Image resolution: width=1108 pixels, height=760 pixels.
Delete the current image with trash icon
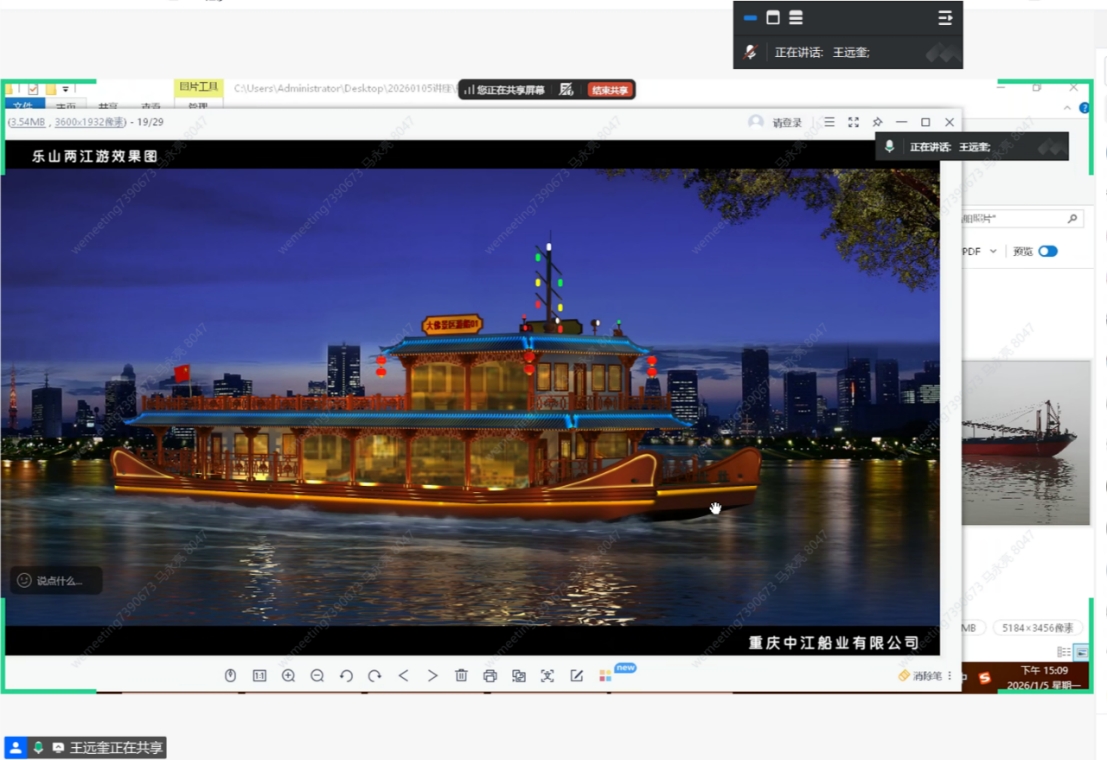click(461, 676)
